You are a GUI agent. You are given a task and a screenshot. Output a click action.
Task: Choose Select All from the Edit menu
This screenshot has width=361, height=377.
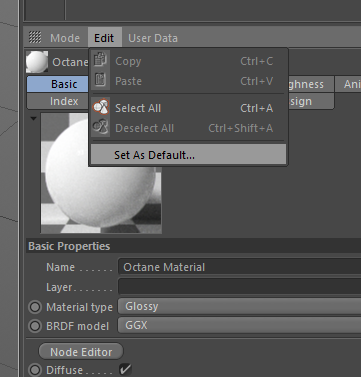[188, 108]
